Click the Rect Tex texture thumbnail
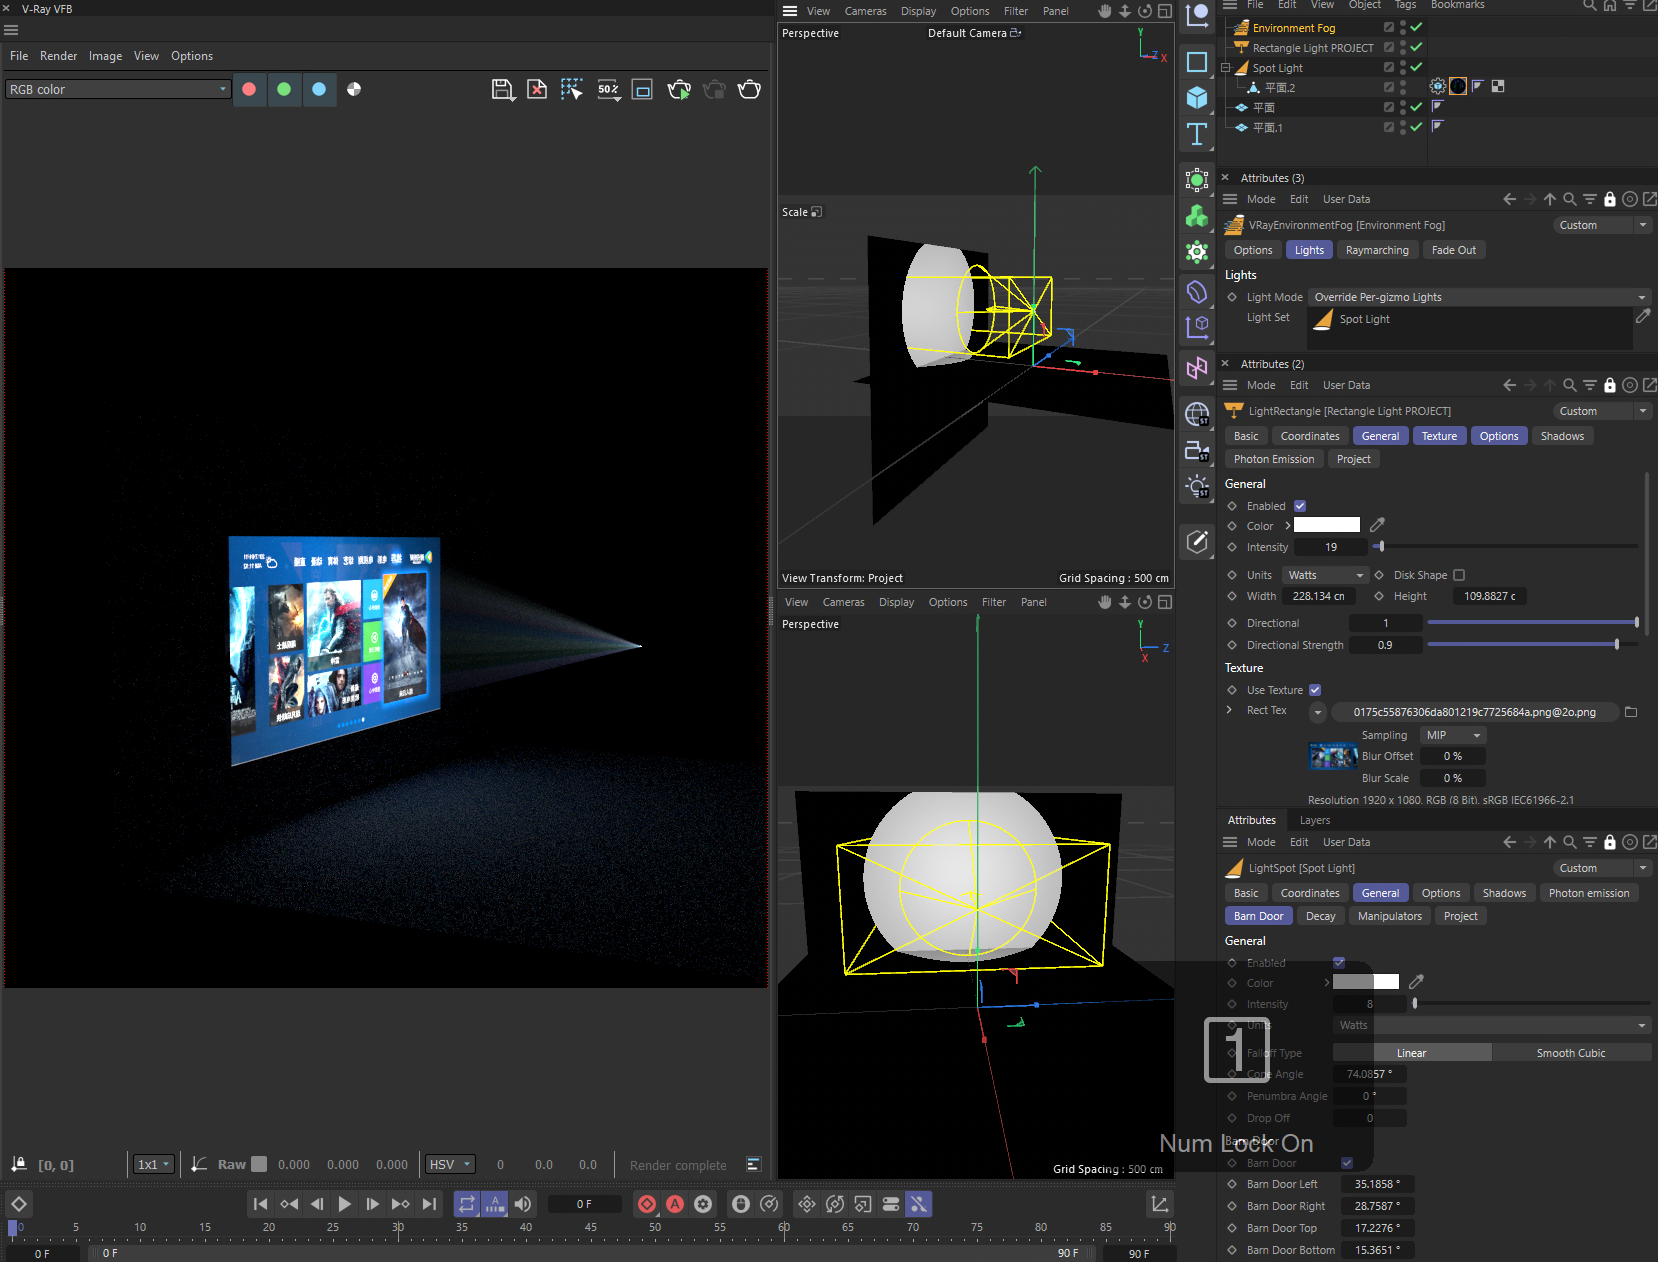Screen dimensions: 1658x1262 (1332, 756)
